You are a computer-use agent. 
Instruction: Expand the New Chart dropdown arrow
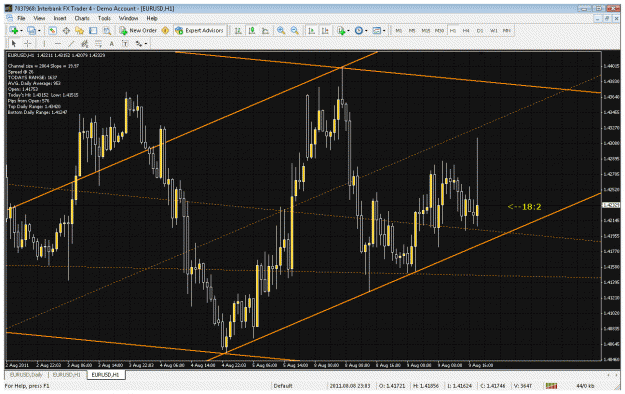21,31
